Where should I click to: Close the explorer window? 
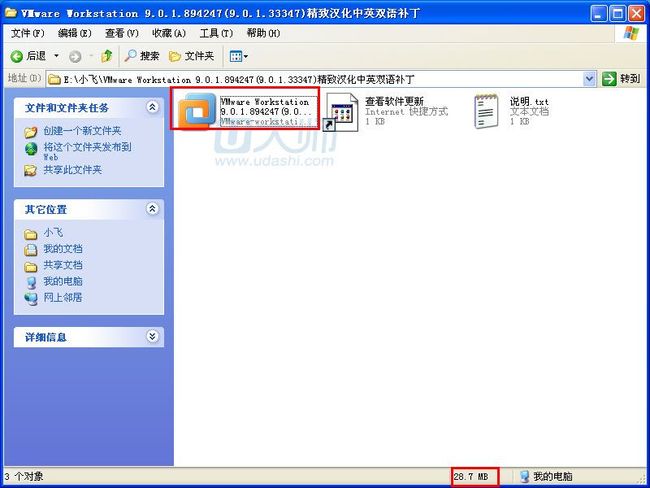[x=636, y=13]
